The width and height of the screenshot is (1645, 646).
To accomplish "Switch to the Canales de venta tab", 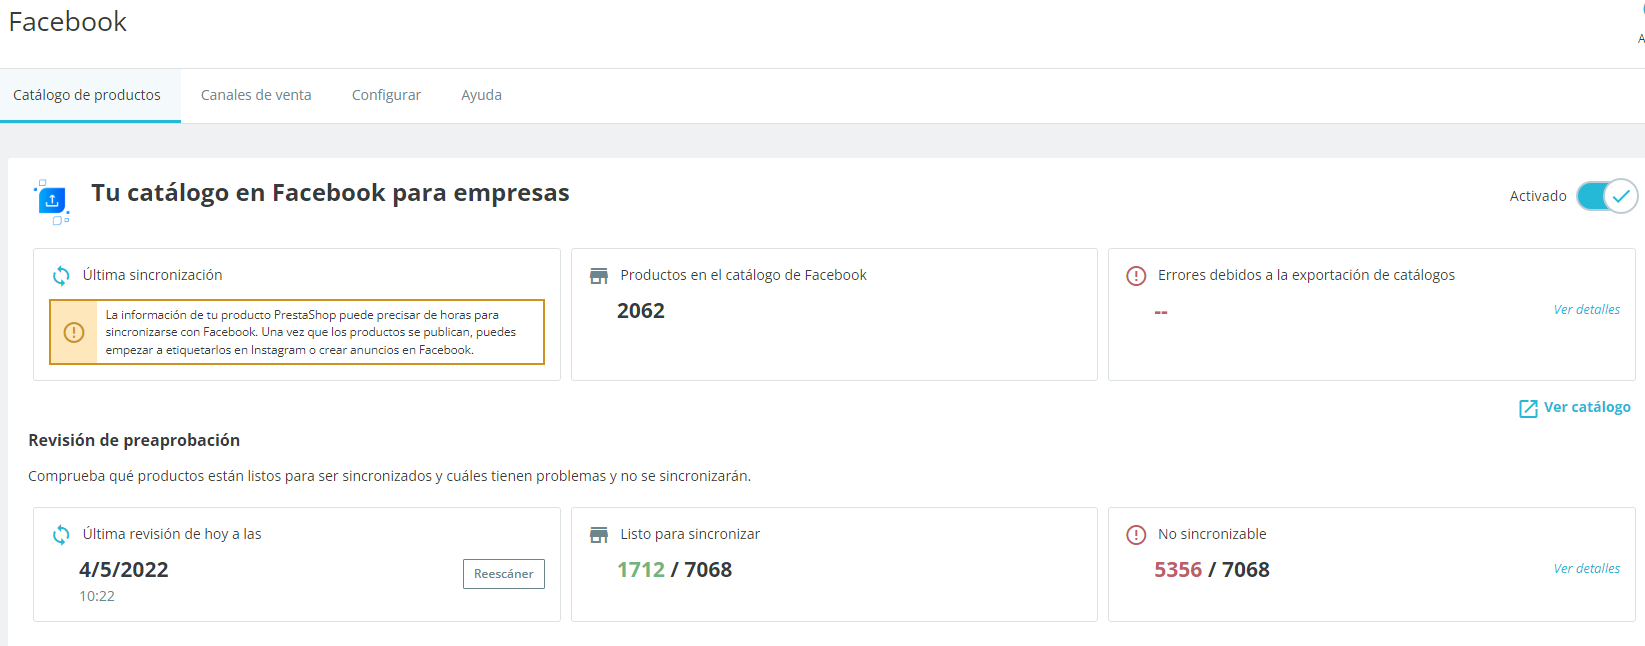I will [256, 95].
